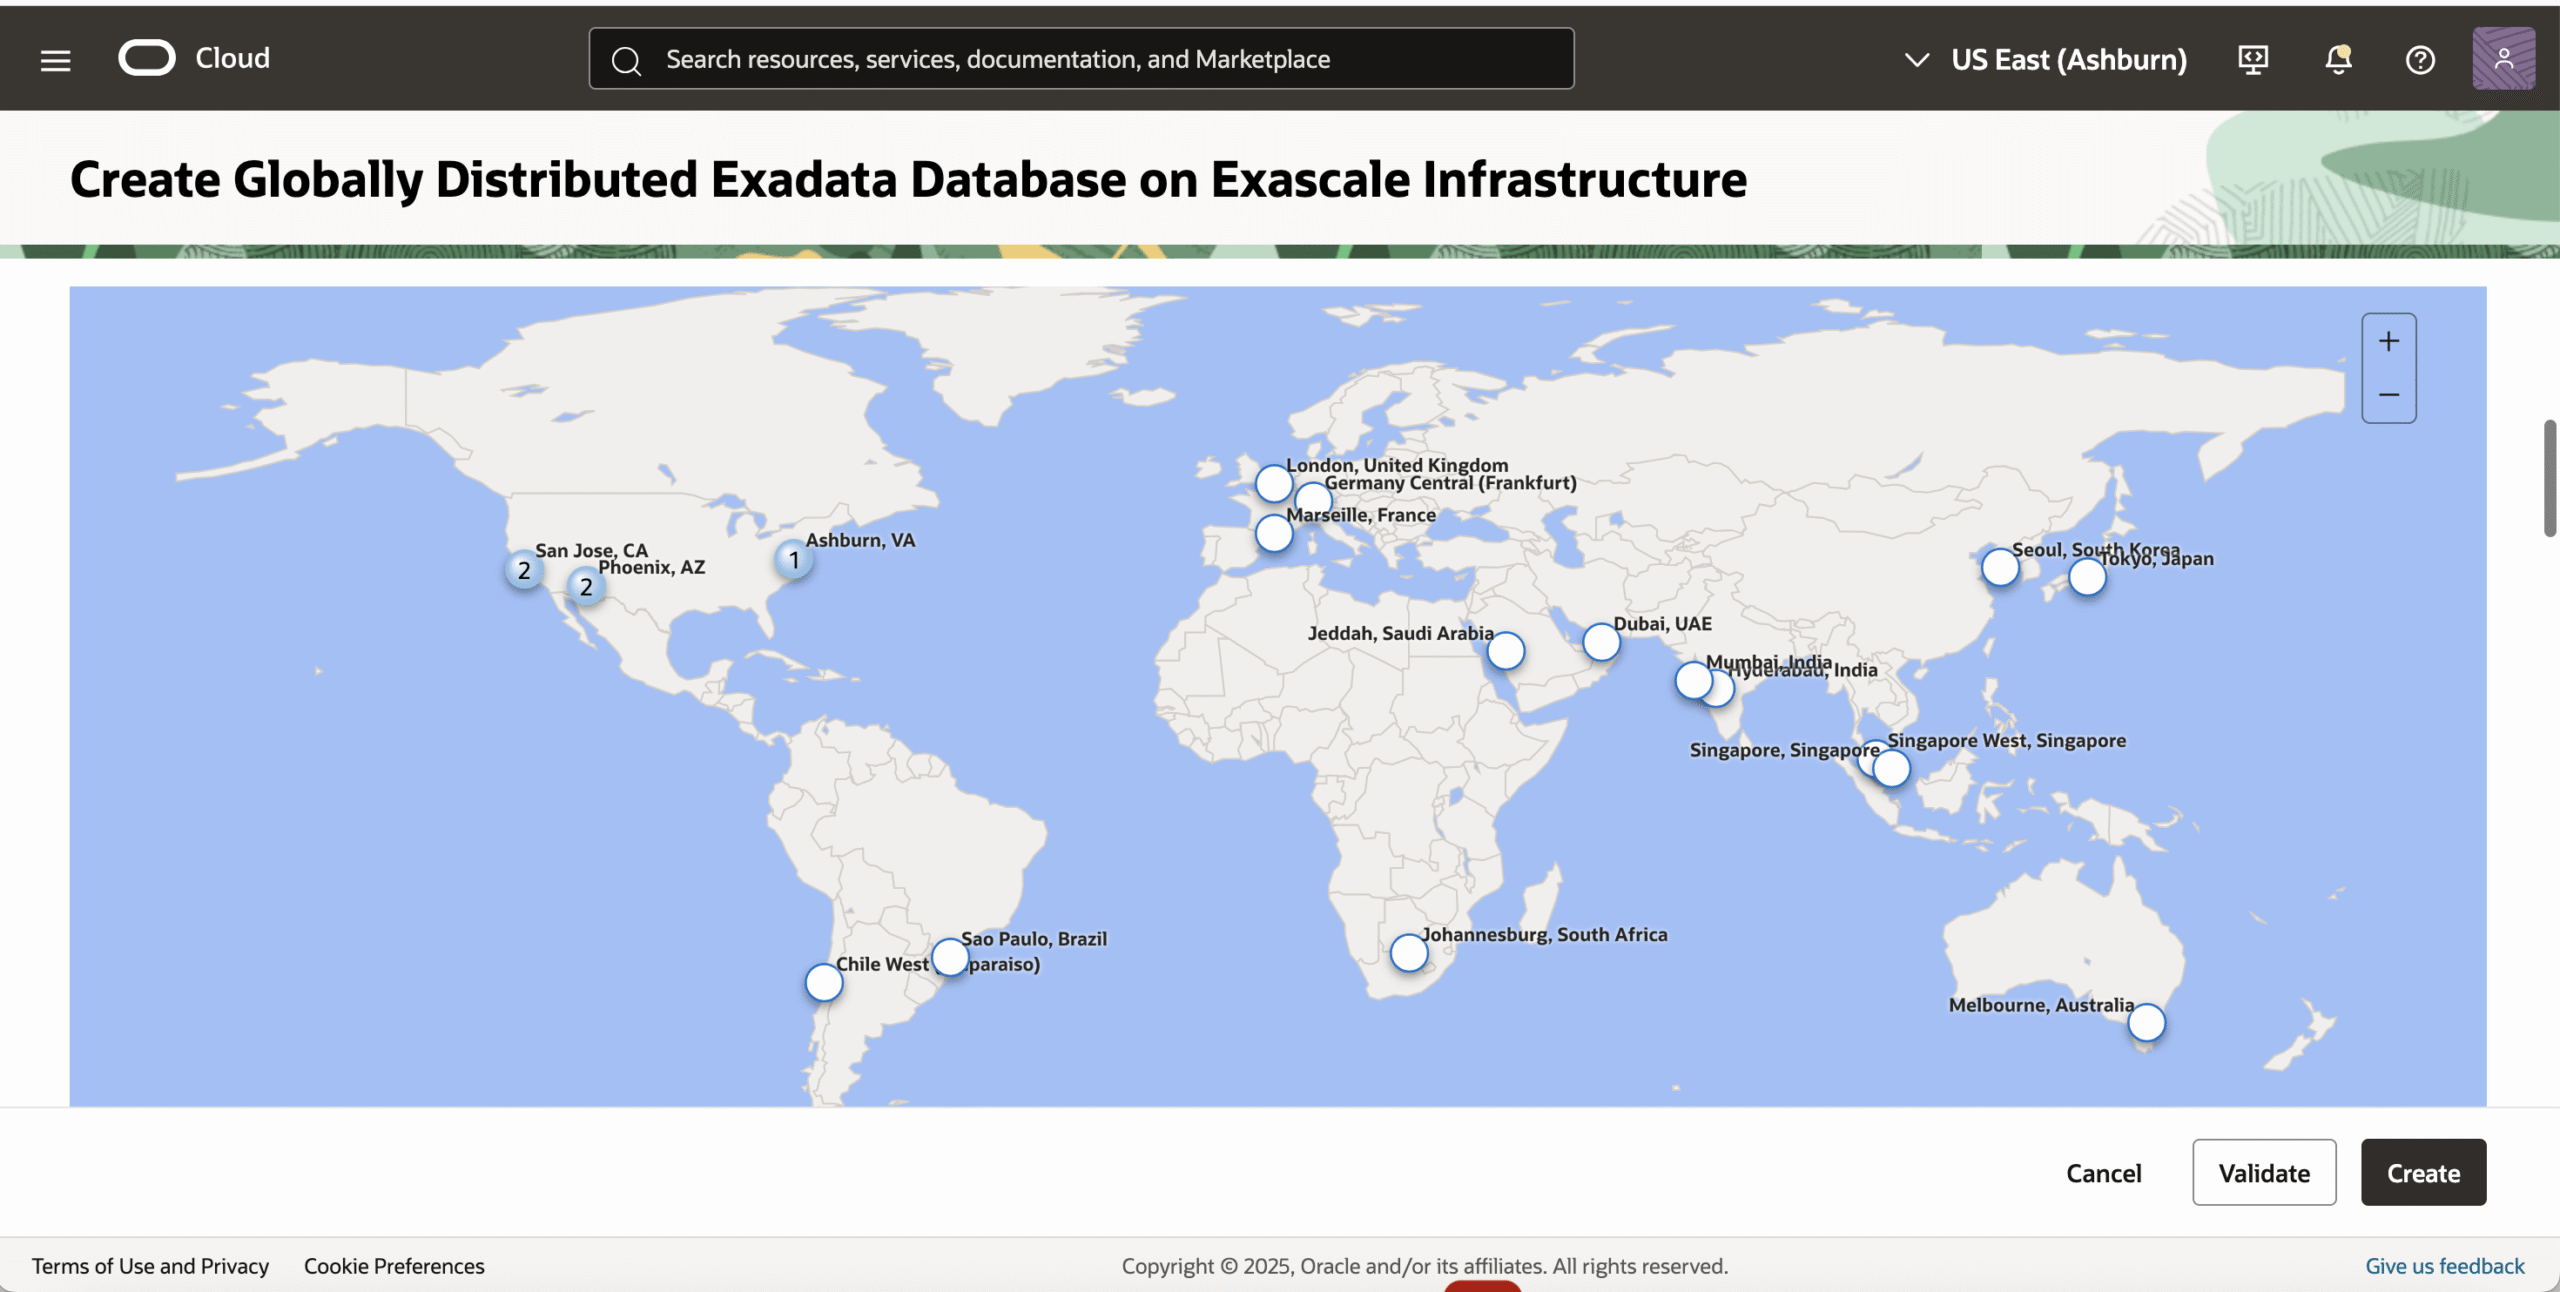The image size is (2560, 1292).
Task: Focus the resource search input field
Action: (1081, 59)
